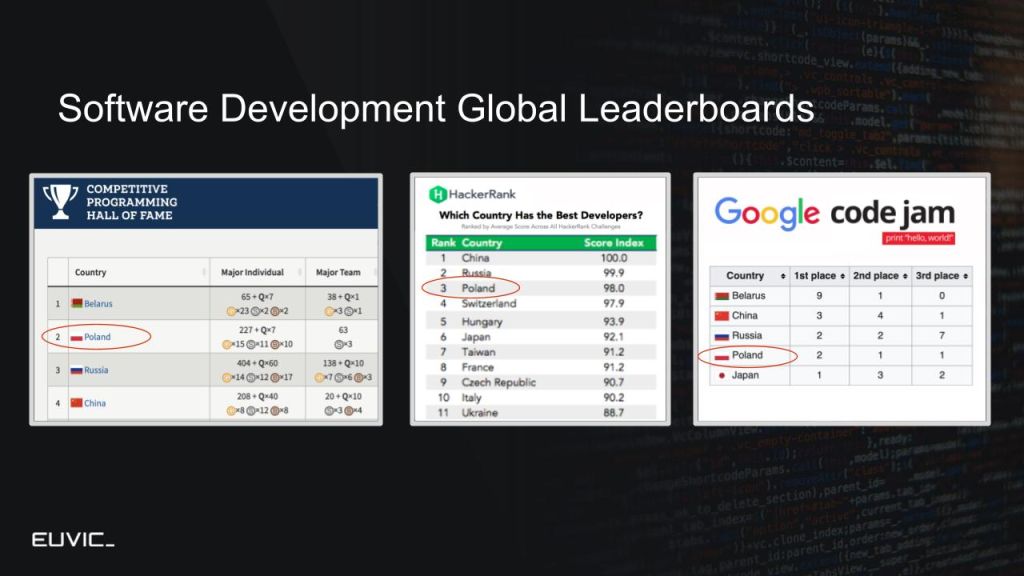Viewport: 1024px width, 576px height.
Task: Click Belarus team score 38 + Q×1
Action: [x=343, y=296]
